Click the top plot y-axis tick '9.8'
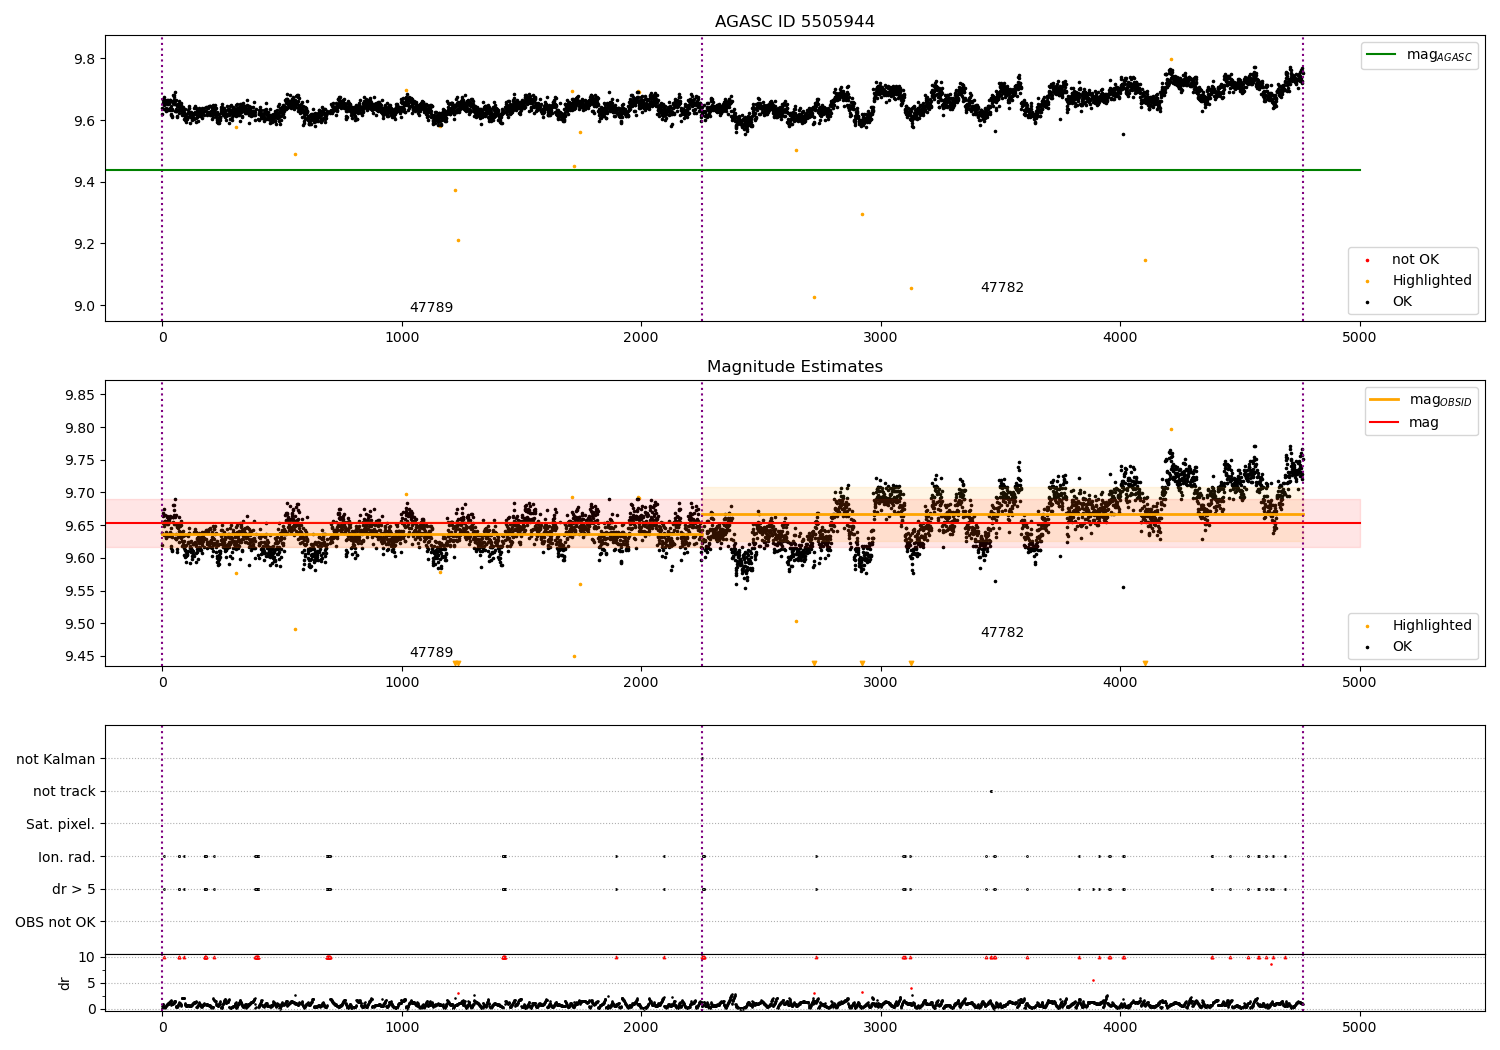1500x1050 pixels. (x=85, y=59)
